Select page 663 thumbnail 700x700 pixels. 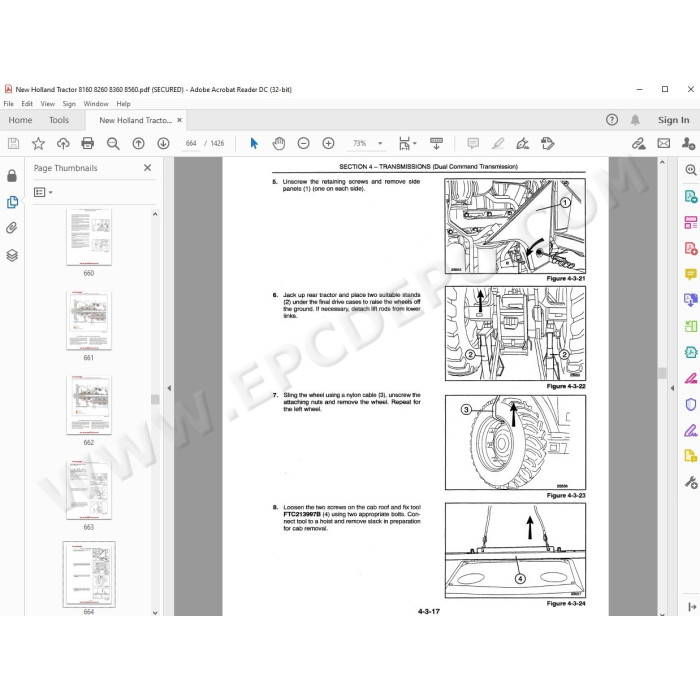[89, 490]
